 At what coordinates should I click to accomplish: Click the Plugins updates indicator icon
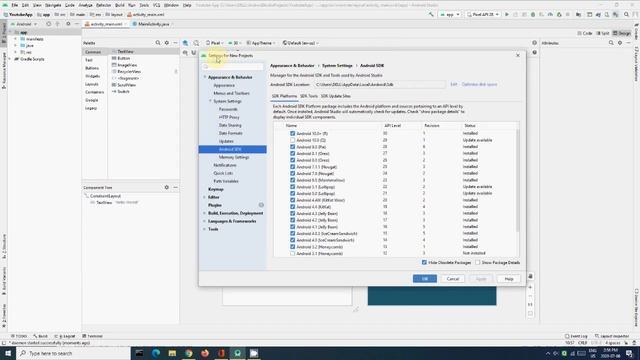[x=261, y=205]
